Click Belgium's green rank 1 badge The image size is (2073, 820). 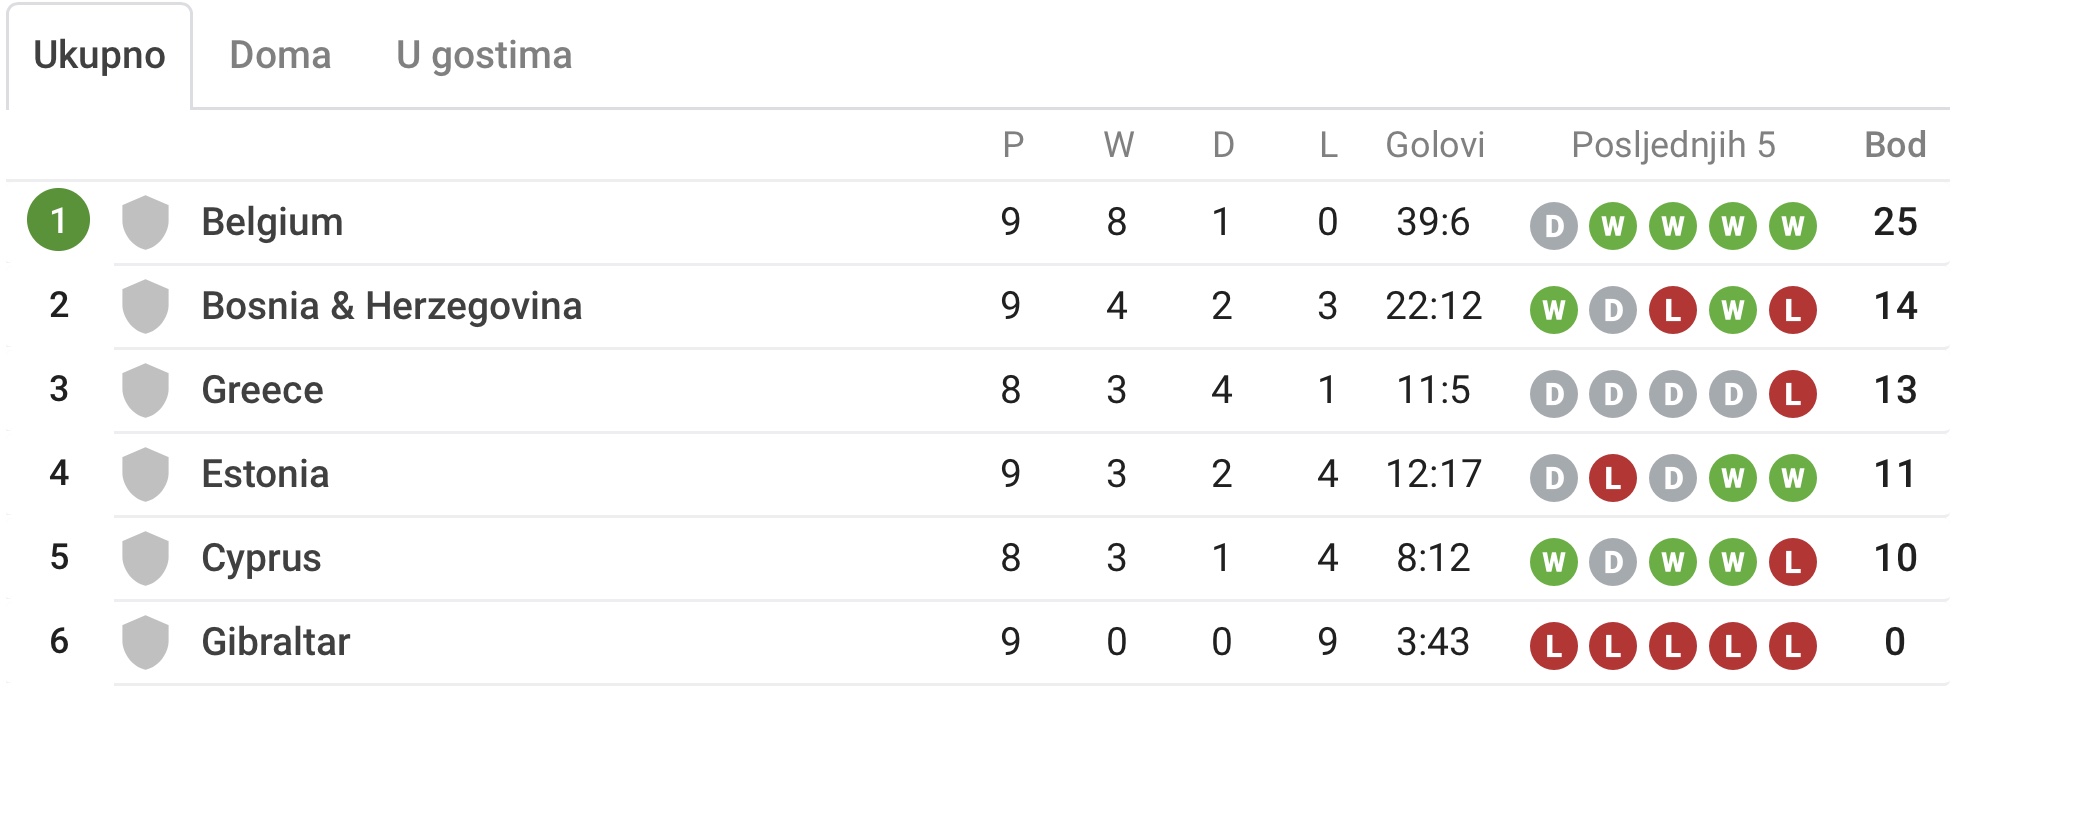tap(58, 220)
